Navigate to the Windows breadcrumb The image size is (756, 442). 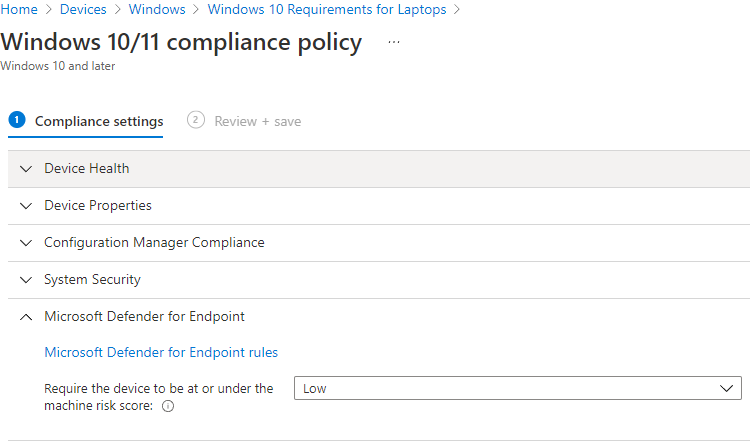click(157, 9)
